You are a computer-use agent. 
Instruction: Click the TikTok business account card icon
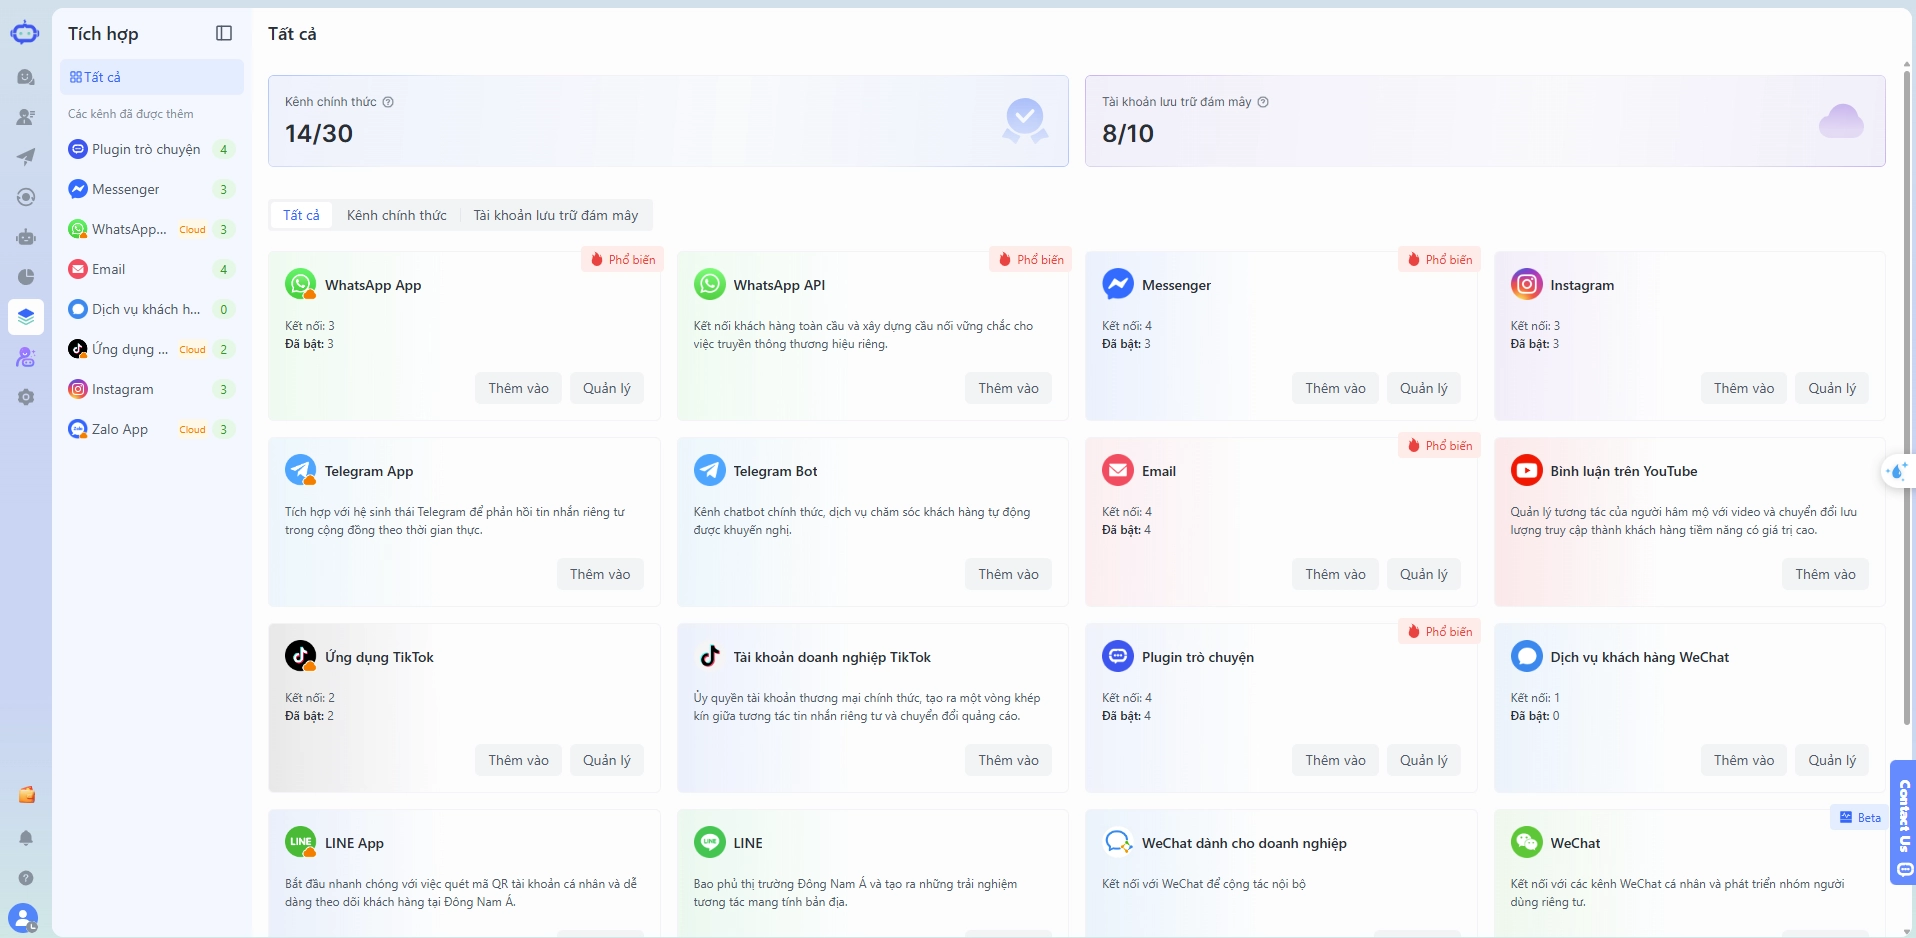coord(710,657)
